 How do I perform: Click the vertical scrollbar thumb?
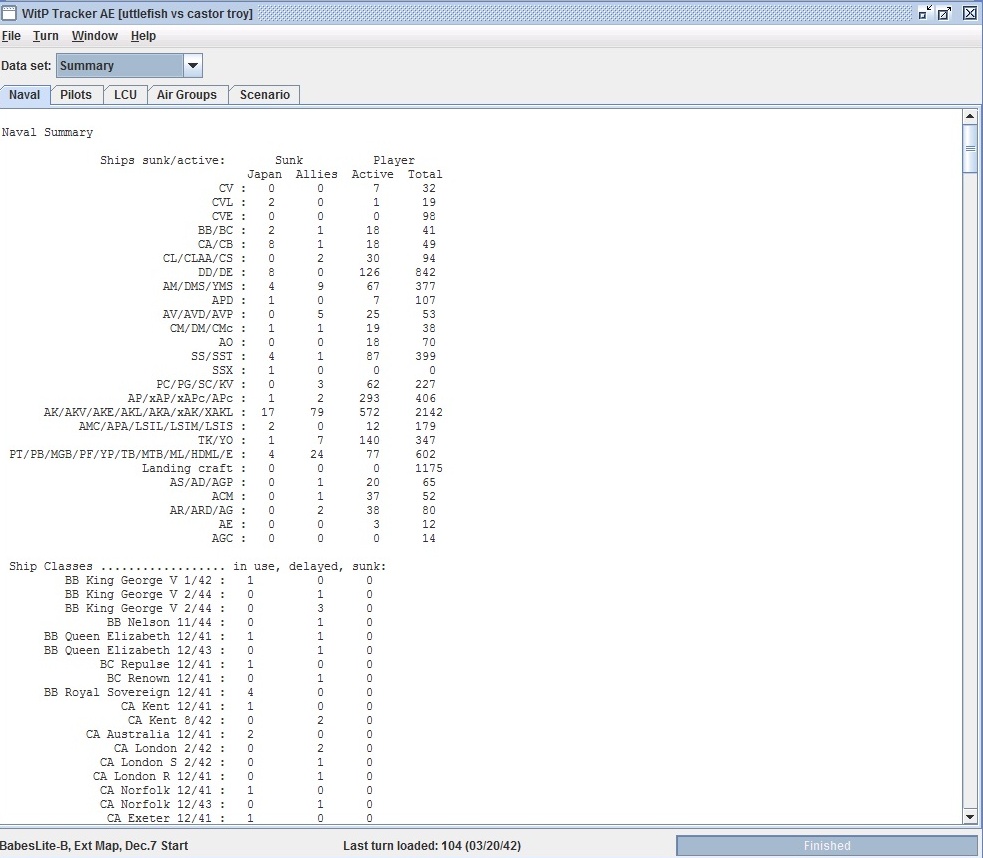pos(970,149)
